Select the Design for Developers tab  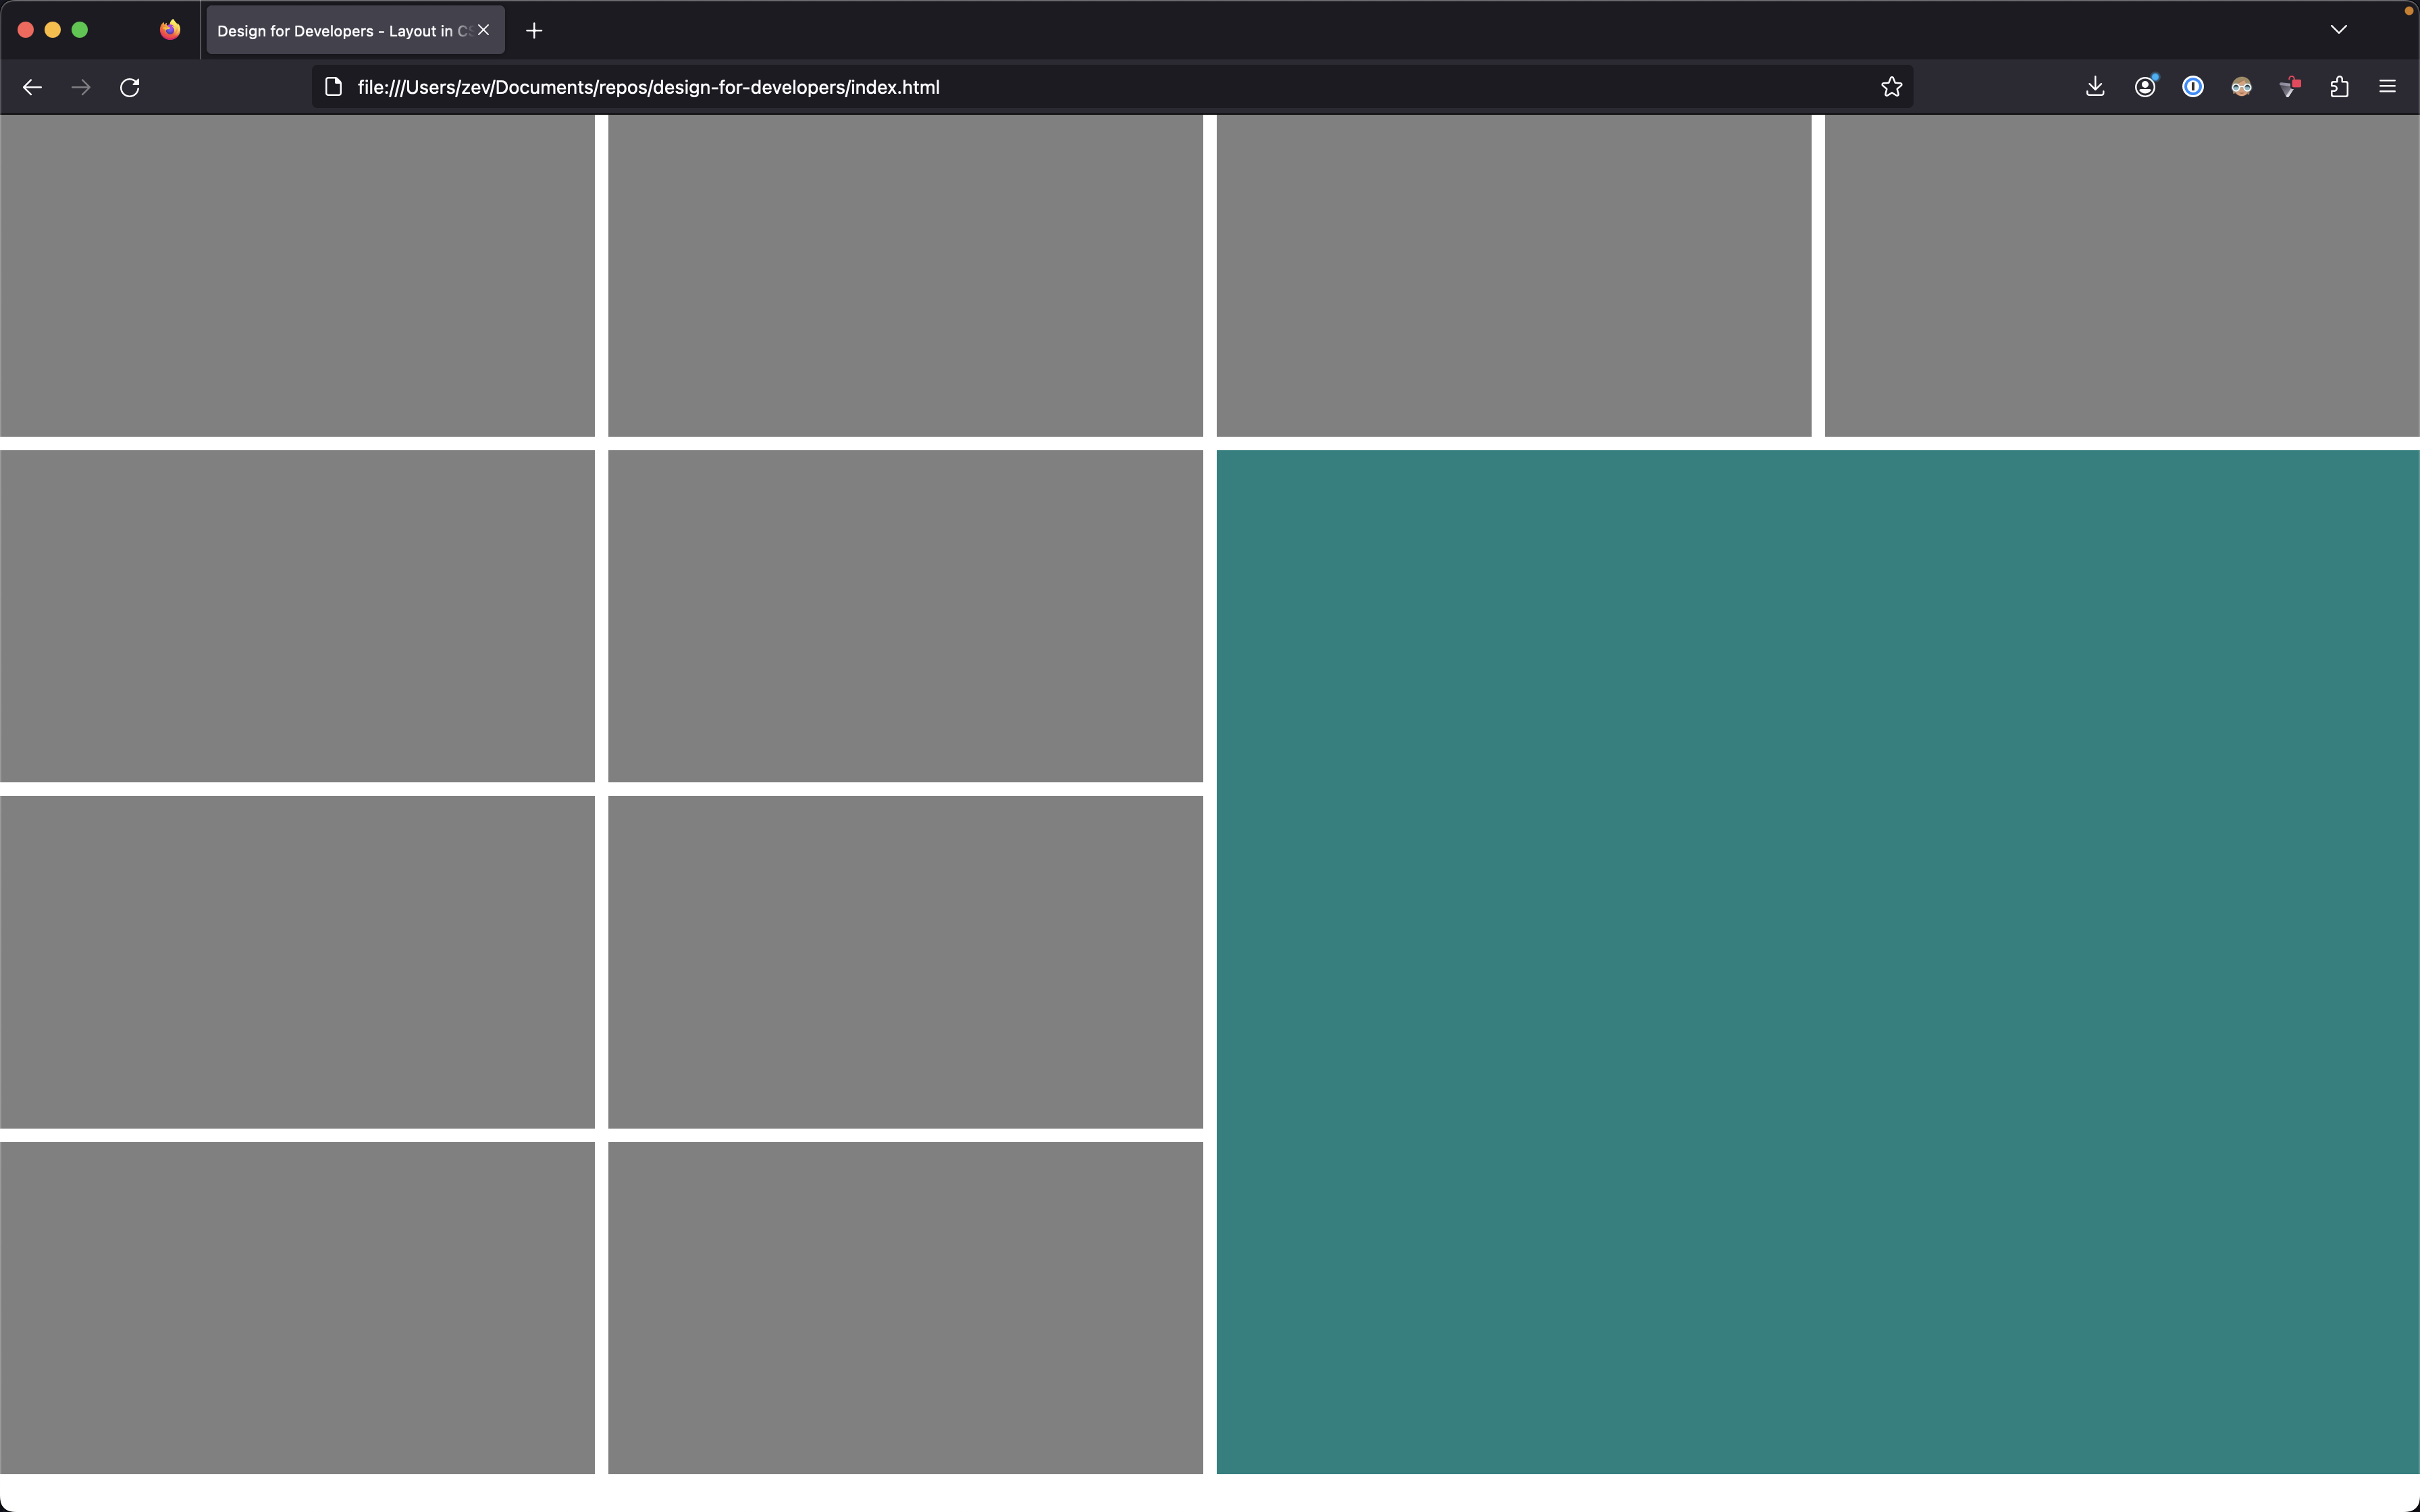[x=340, y=31]
